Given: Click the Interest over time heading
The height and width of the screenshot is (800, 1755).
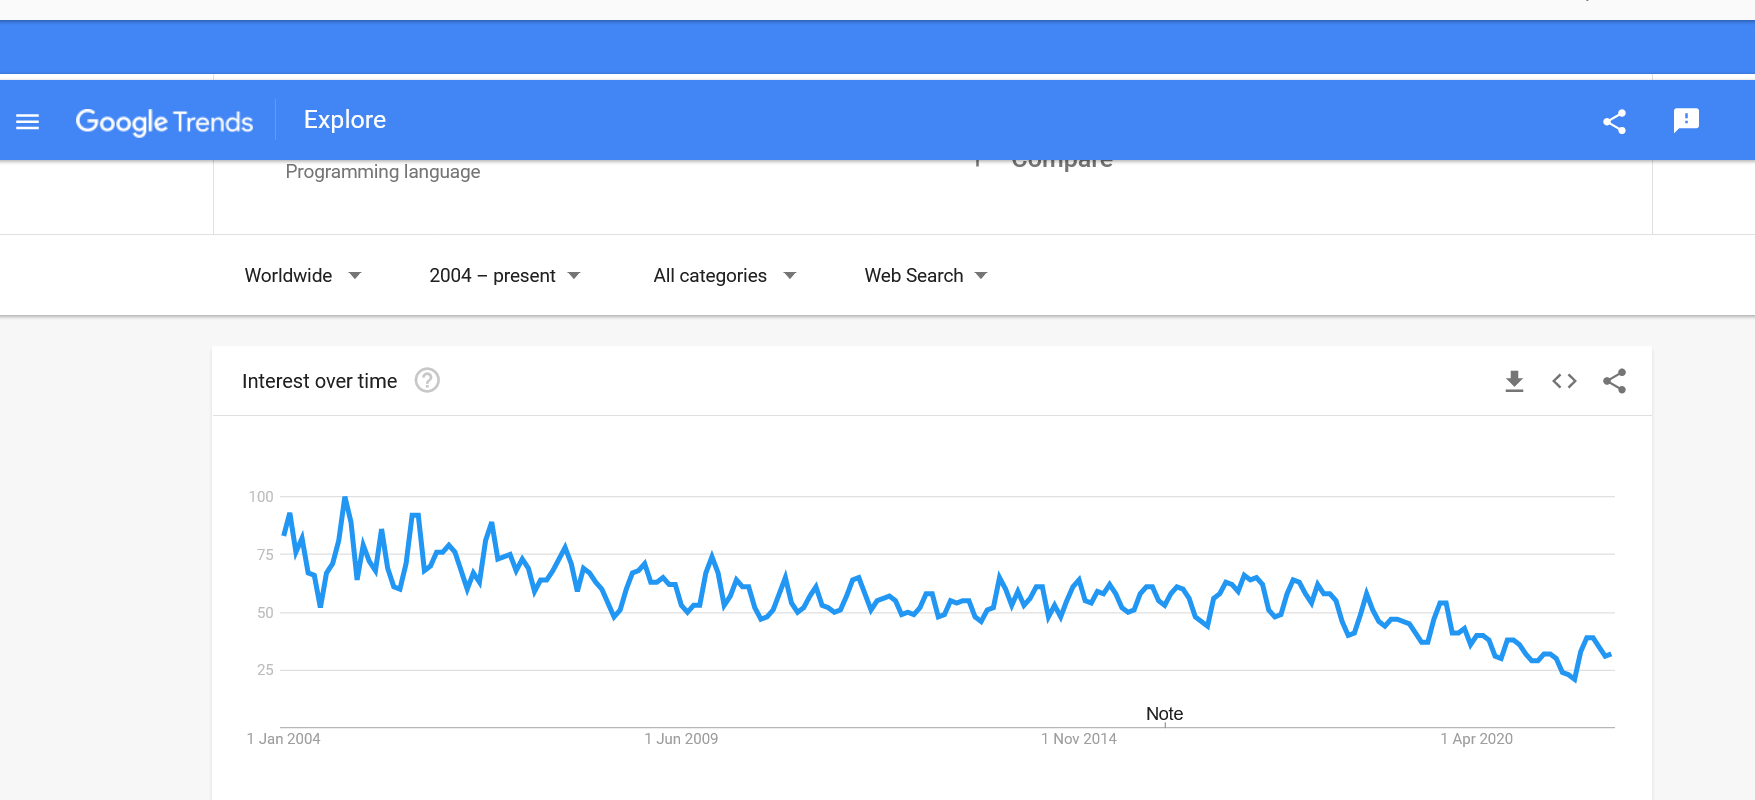Looking at the screenshot, I should click(319, 381).
